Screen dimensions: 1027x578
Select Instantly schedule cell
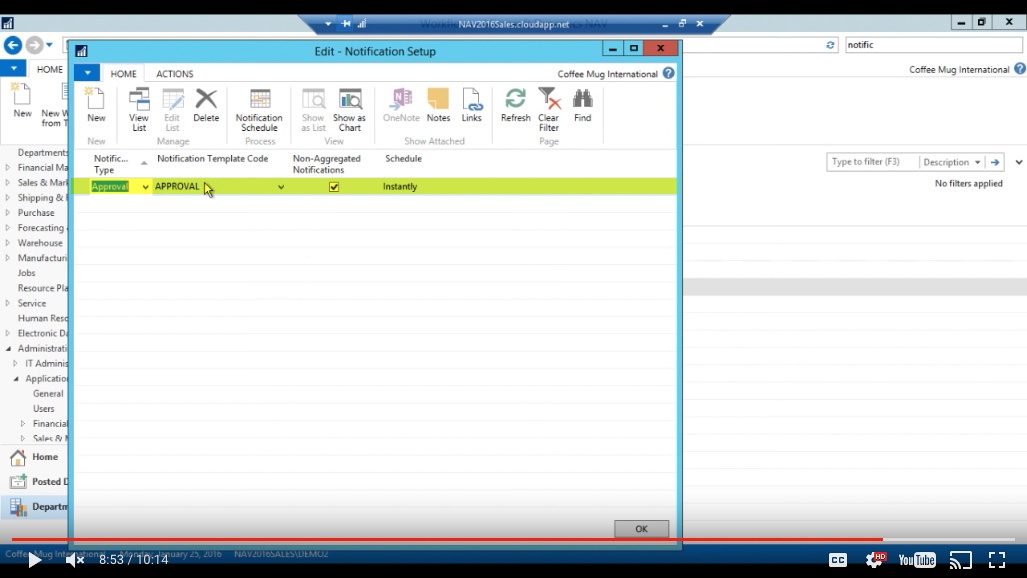(400, 187)
